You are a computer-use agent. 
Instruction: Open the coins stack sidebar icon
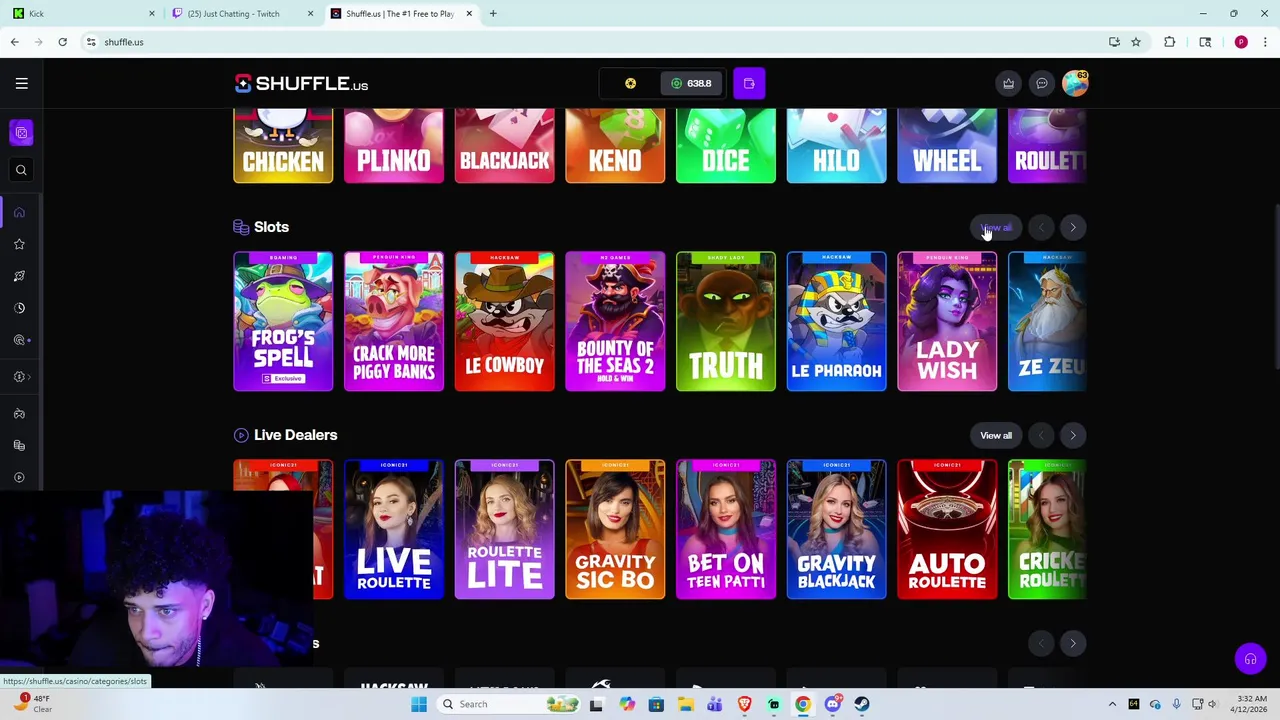pyautogui.click(x=19, y=445)
